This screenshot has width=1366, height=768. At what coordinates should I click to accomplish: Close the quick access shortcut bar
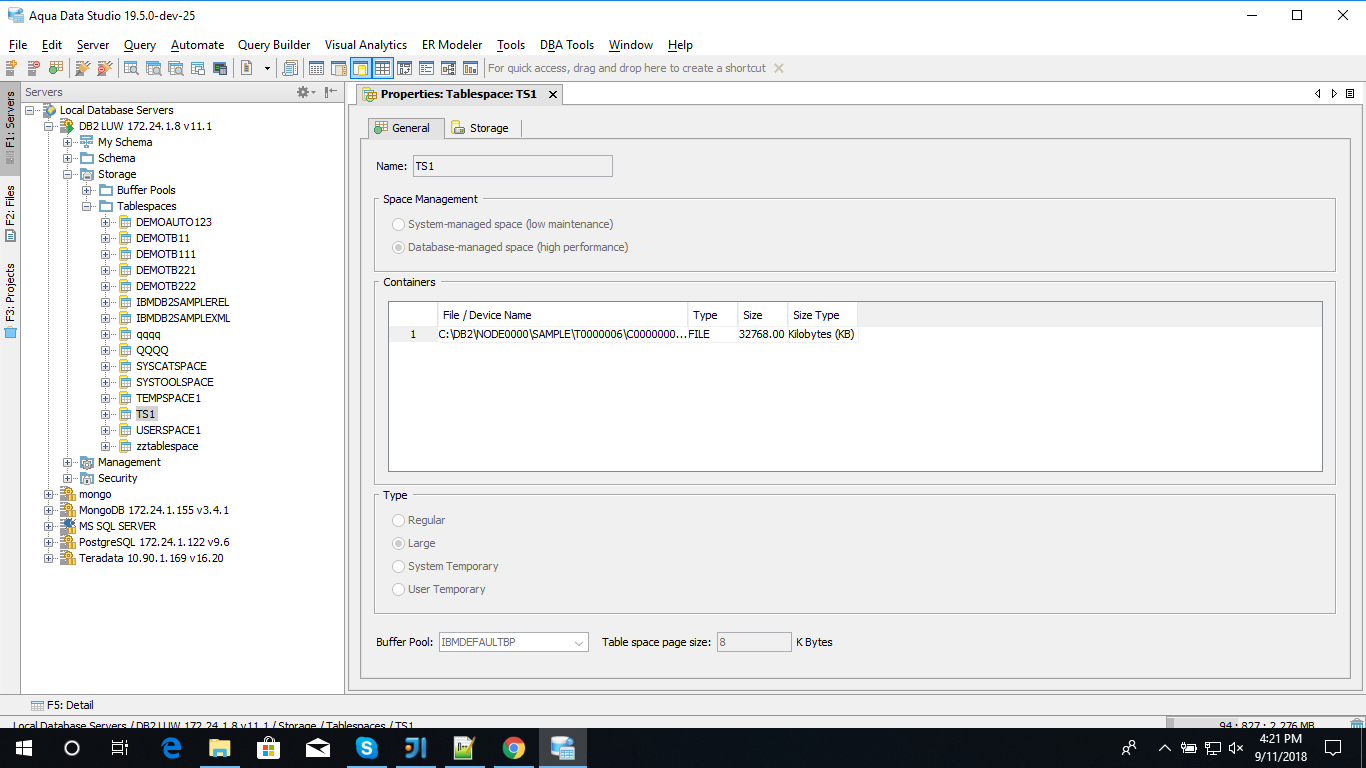click(779, 68)
